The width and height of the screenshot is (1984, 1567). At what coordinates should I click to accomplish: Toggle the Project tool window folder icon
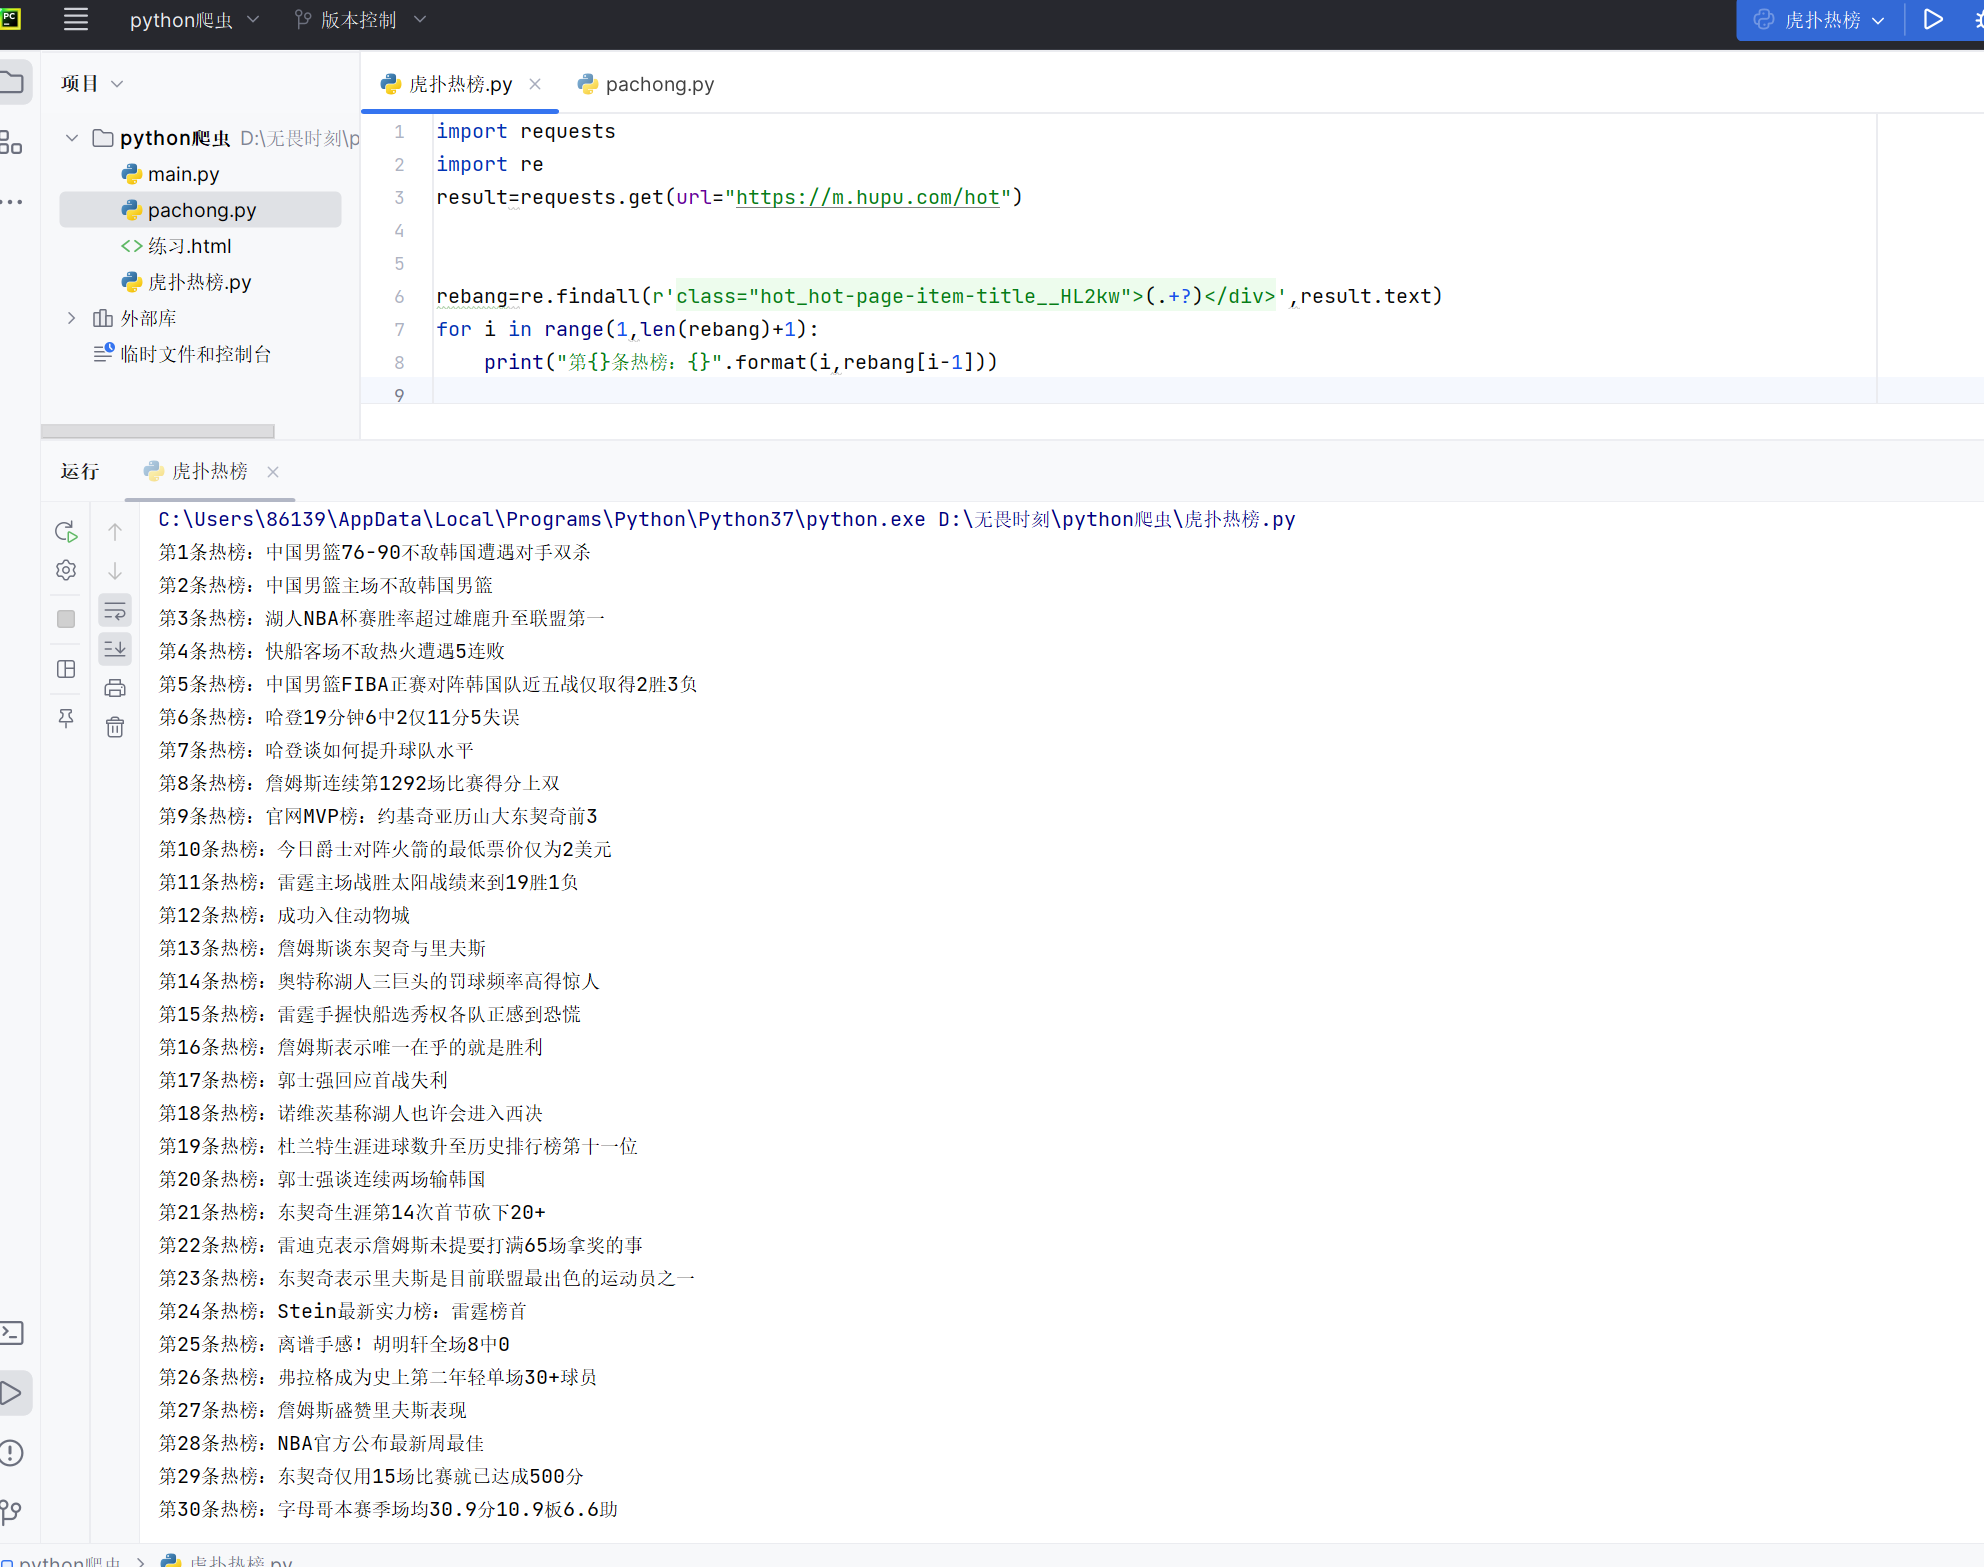(x=14, y=82)
